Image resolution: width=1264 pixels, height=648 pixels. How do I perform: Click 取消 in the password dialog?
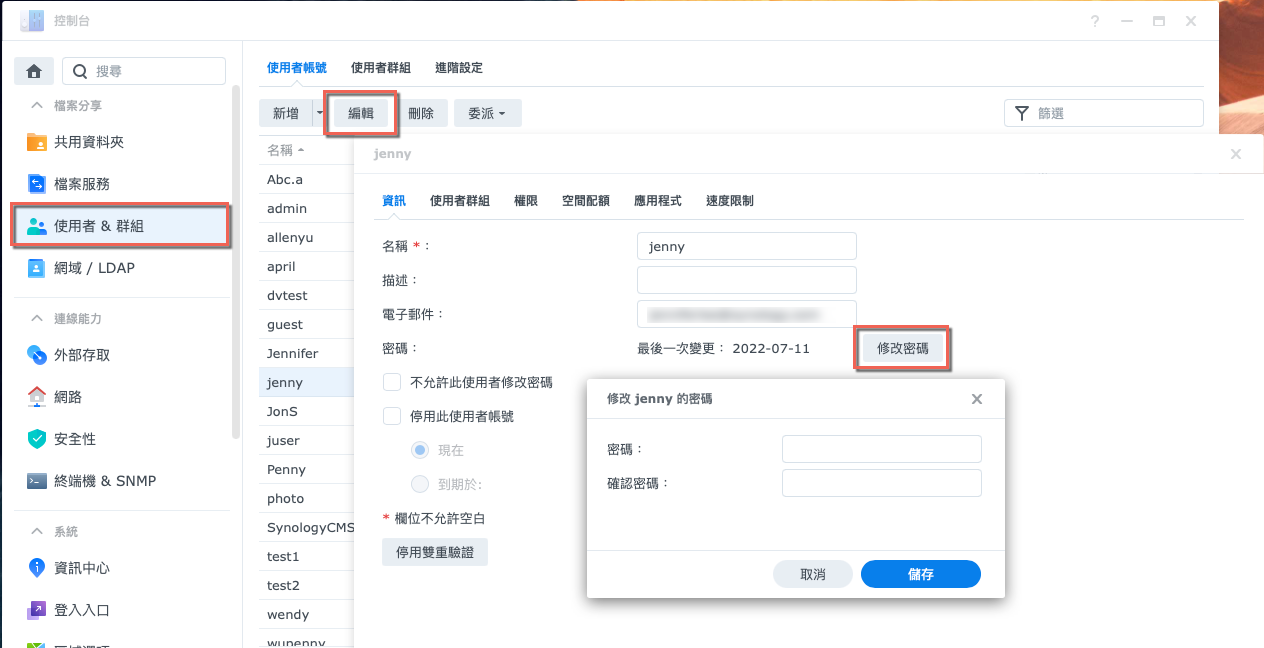tap(813, 574)
